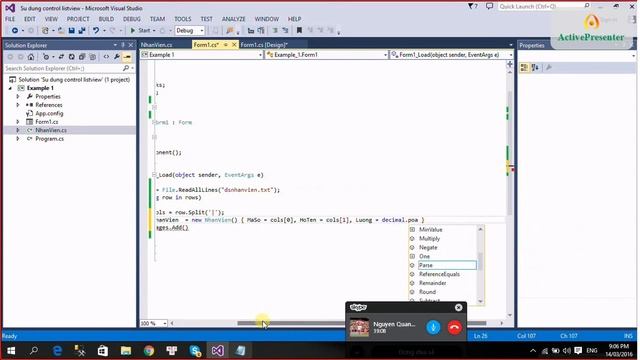Toggle auto-hide pin on Solution Explorer panel
640x360 pixels.
click(123, 45)
